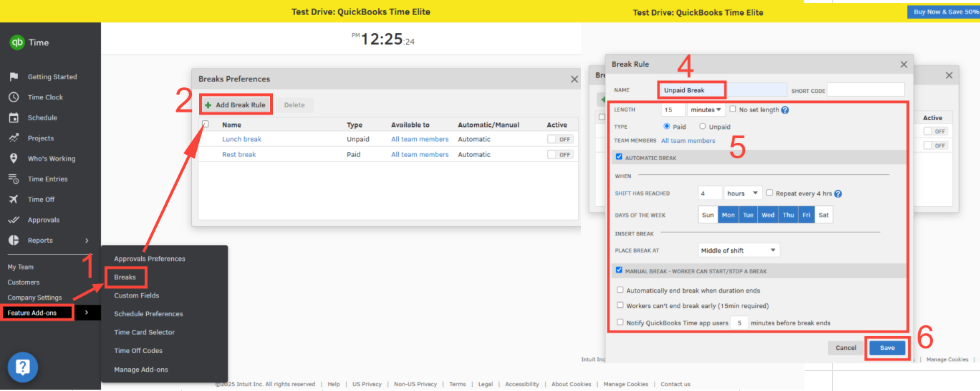Click help icon next to Repeat every 4 hrs
The image size is (980, 391).
pos(838,194)
